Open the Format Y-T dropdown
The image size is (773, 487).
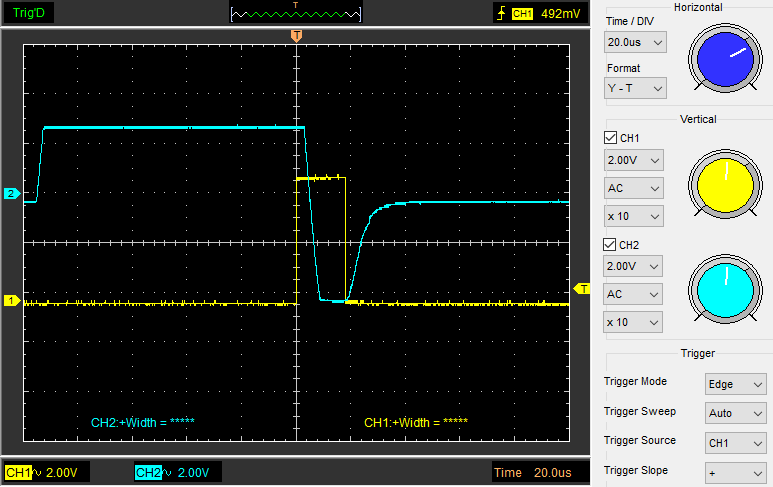[635, 89]
